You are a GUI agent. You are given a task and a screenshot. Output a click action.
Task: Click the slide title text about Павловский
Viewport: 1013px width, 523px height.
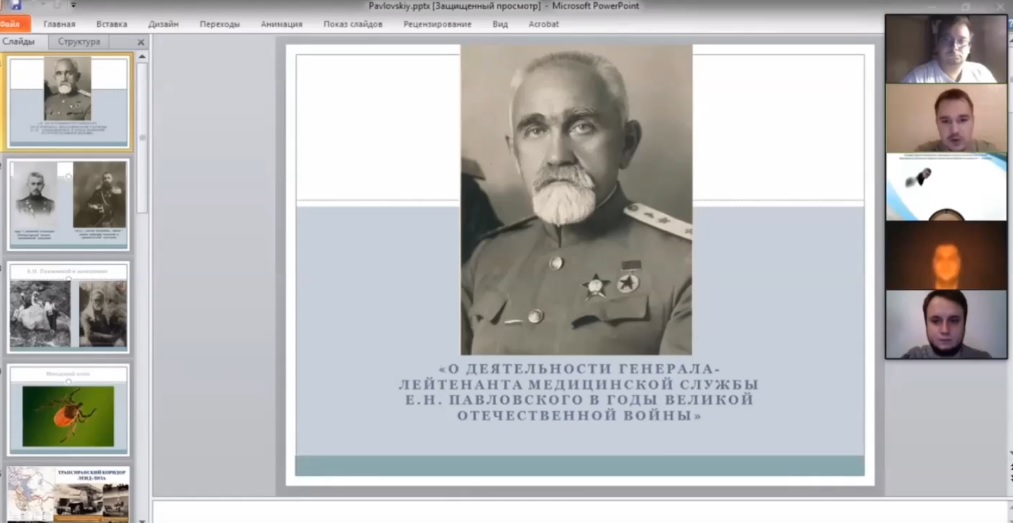click(579, 392)
